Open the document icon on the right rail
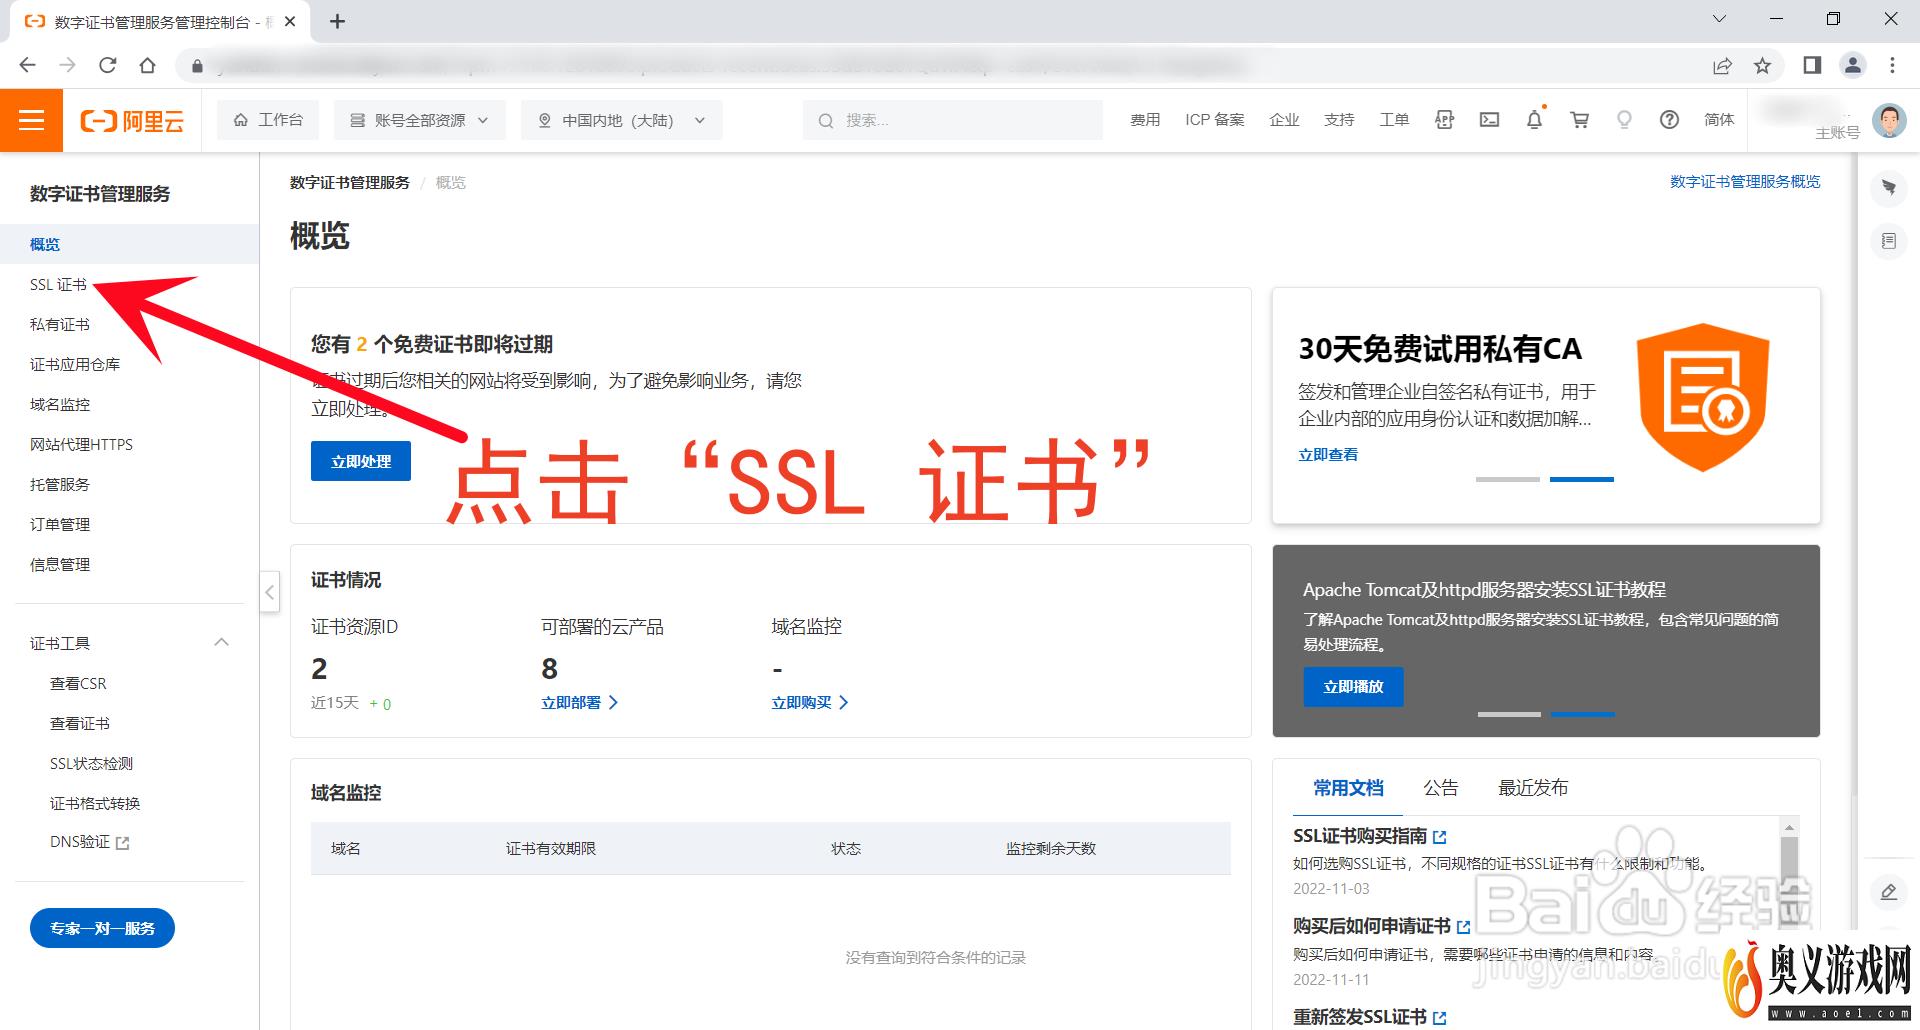Image resolution: width=1920 pixels, height=1030 pixels. (x=1888, y=241)
